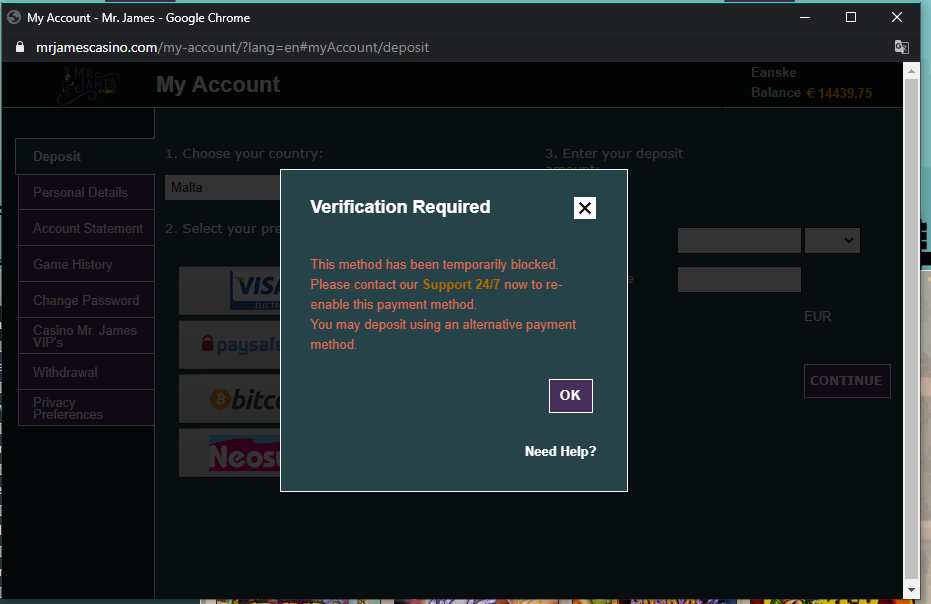Switch to the Withdrawal tab

coord(85,372)
